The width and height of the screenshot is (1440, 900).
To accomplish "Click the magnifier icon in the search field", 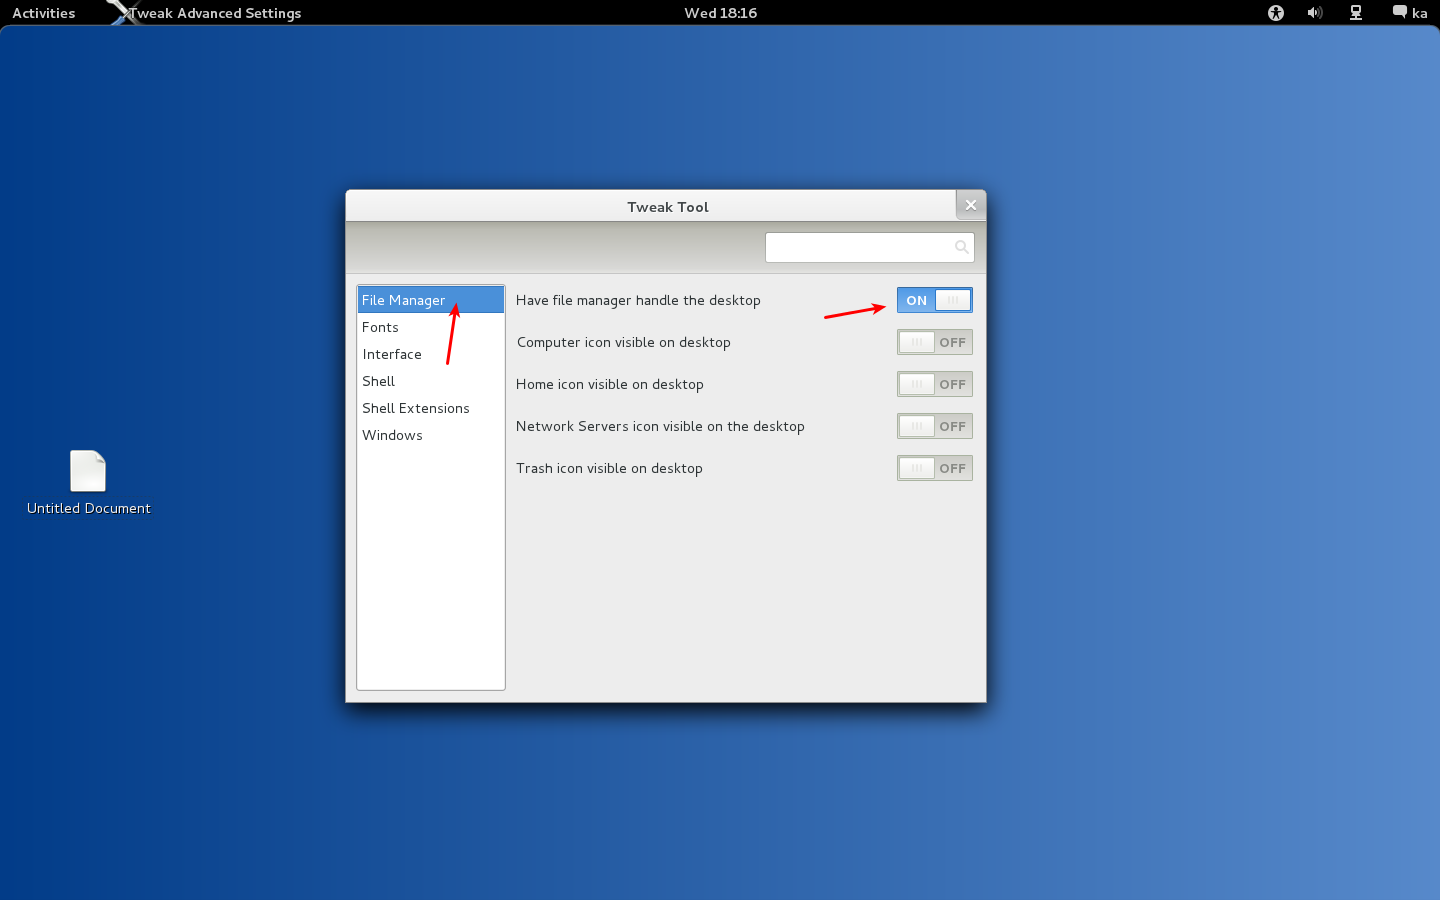I will tap(961, 247).
